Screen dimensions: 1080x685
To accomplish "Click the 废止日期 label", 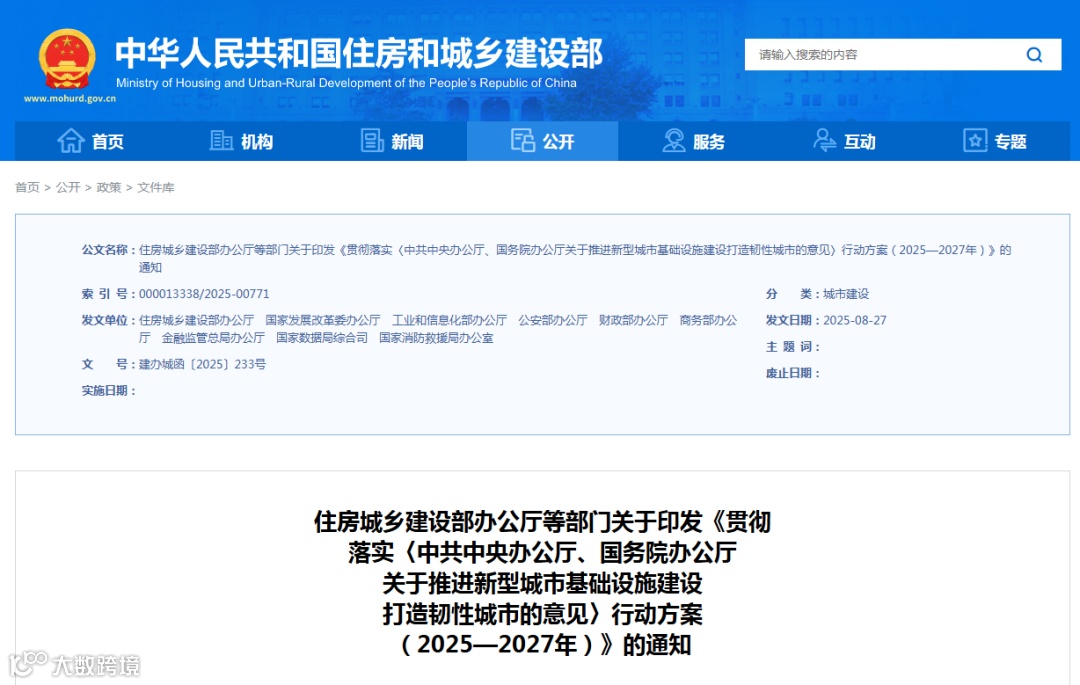I will tap(791, 373).
